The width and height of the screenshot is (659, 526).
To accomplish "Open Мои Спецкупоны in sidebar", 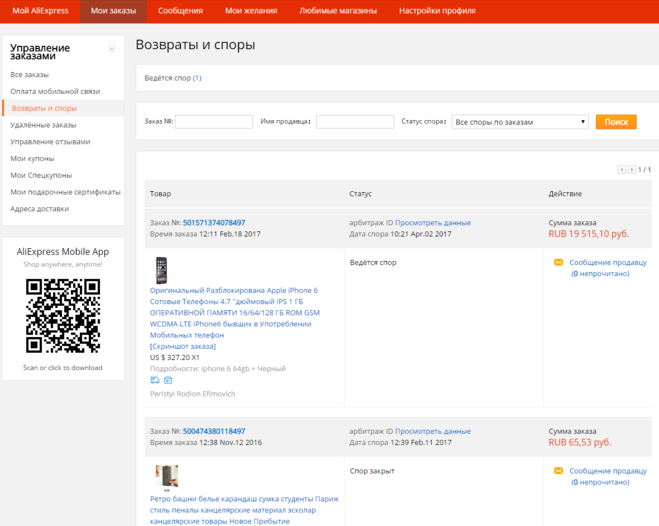I will (41, 176).
